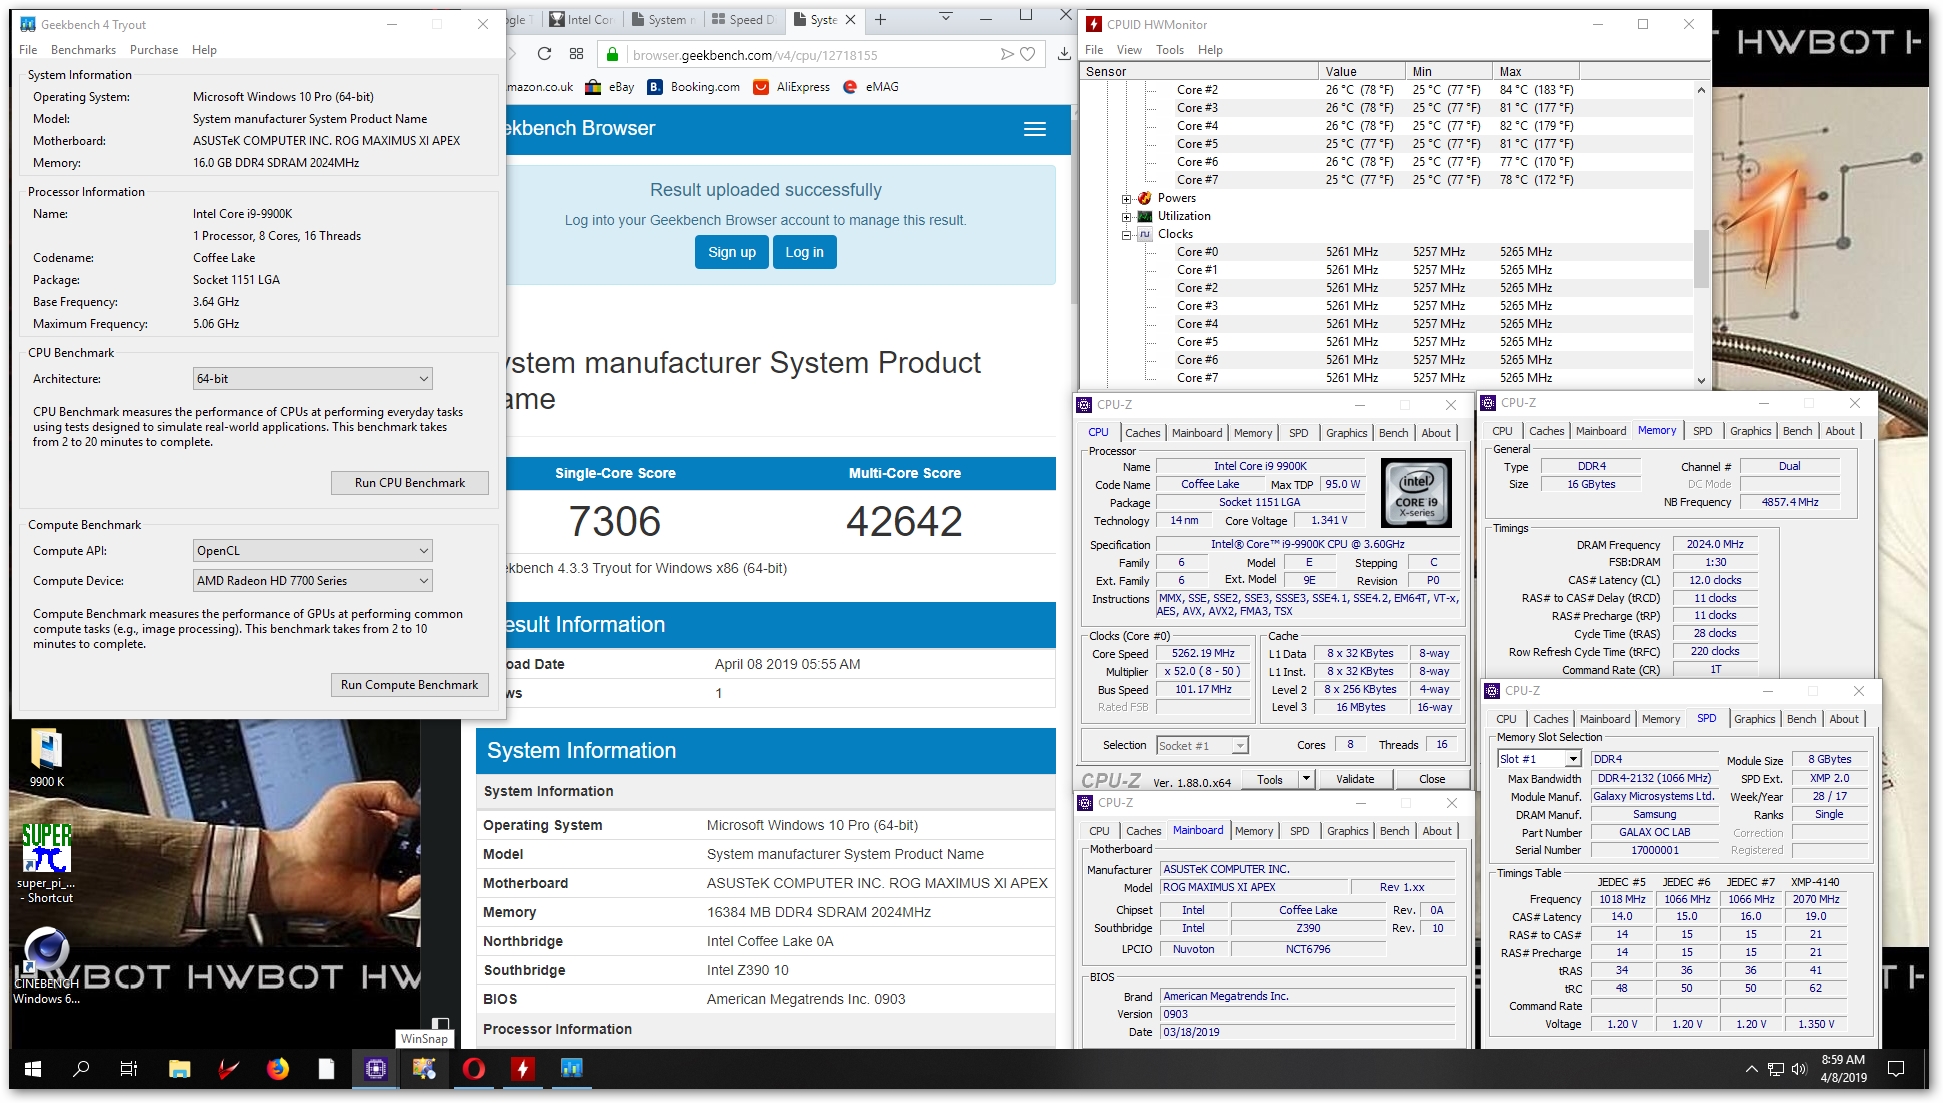
Task: Select the super_pi shortcut desktop icon
Action: [46, 862]
